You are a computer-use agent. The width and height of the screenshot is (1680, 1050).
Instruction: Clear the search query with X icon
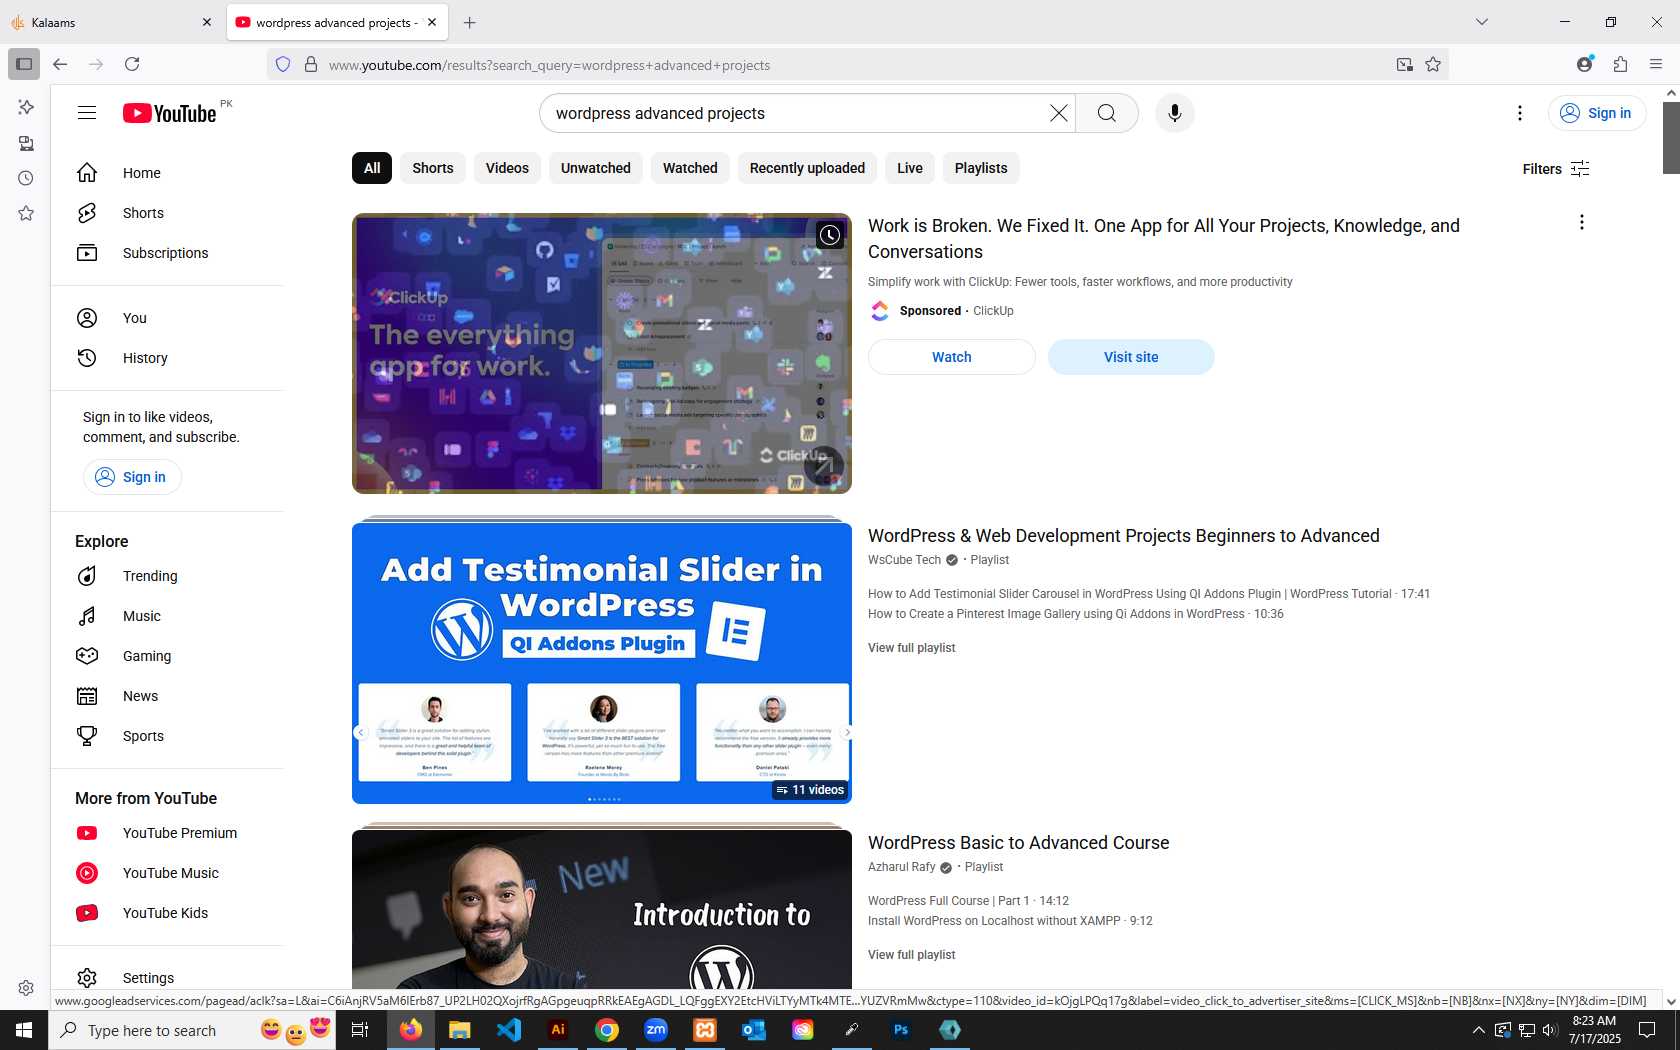pos(1058,113)
